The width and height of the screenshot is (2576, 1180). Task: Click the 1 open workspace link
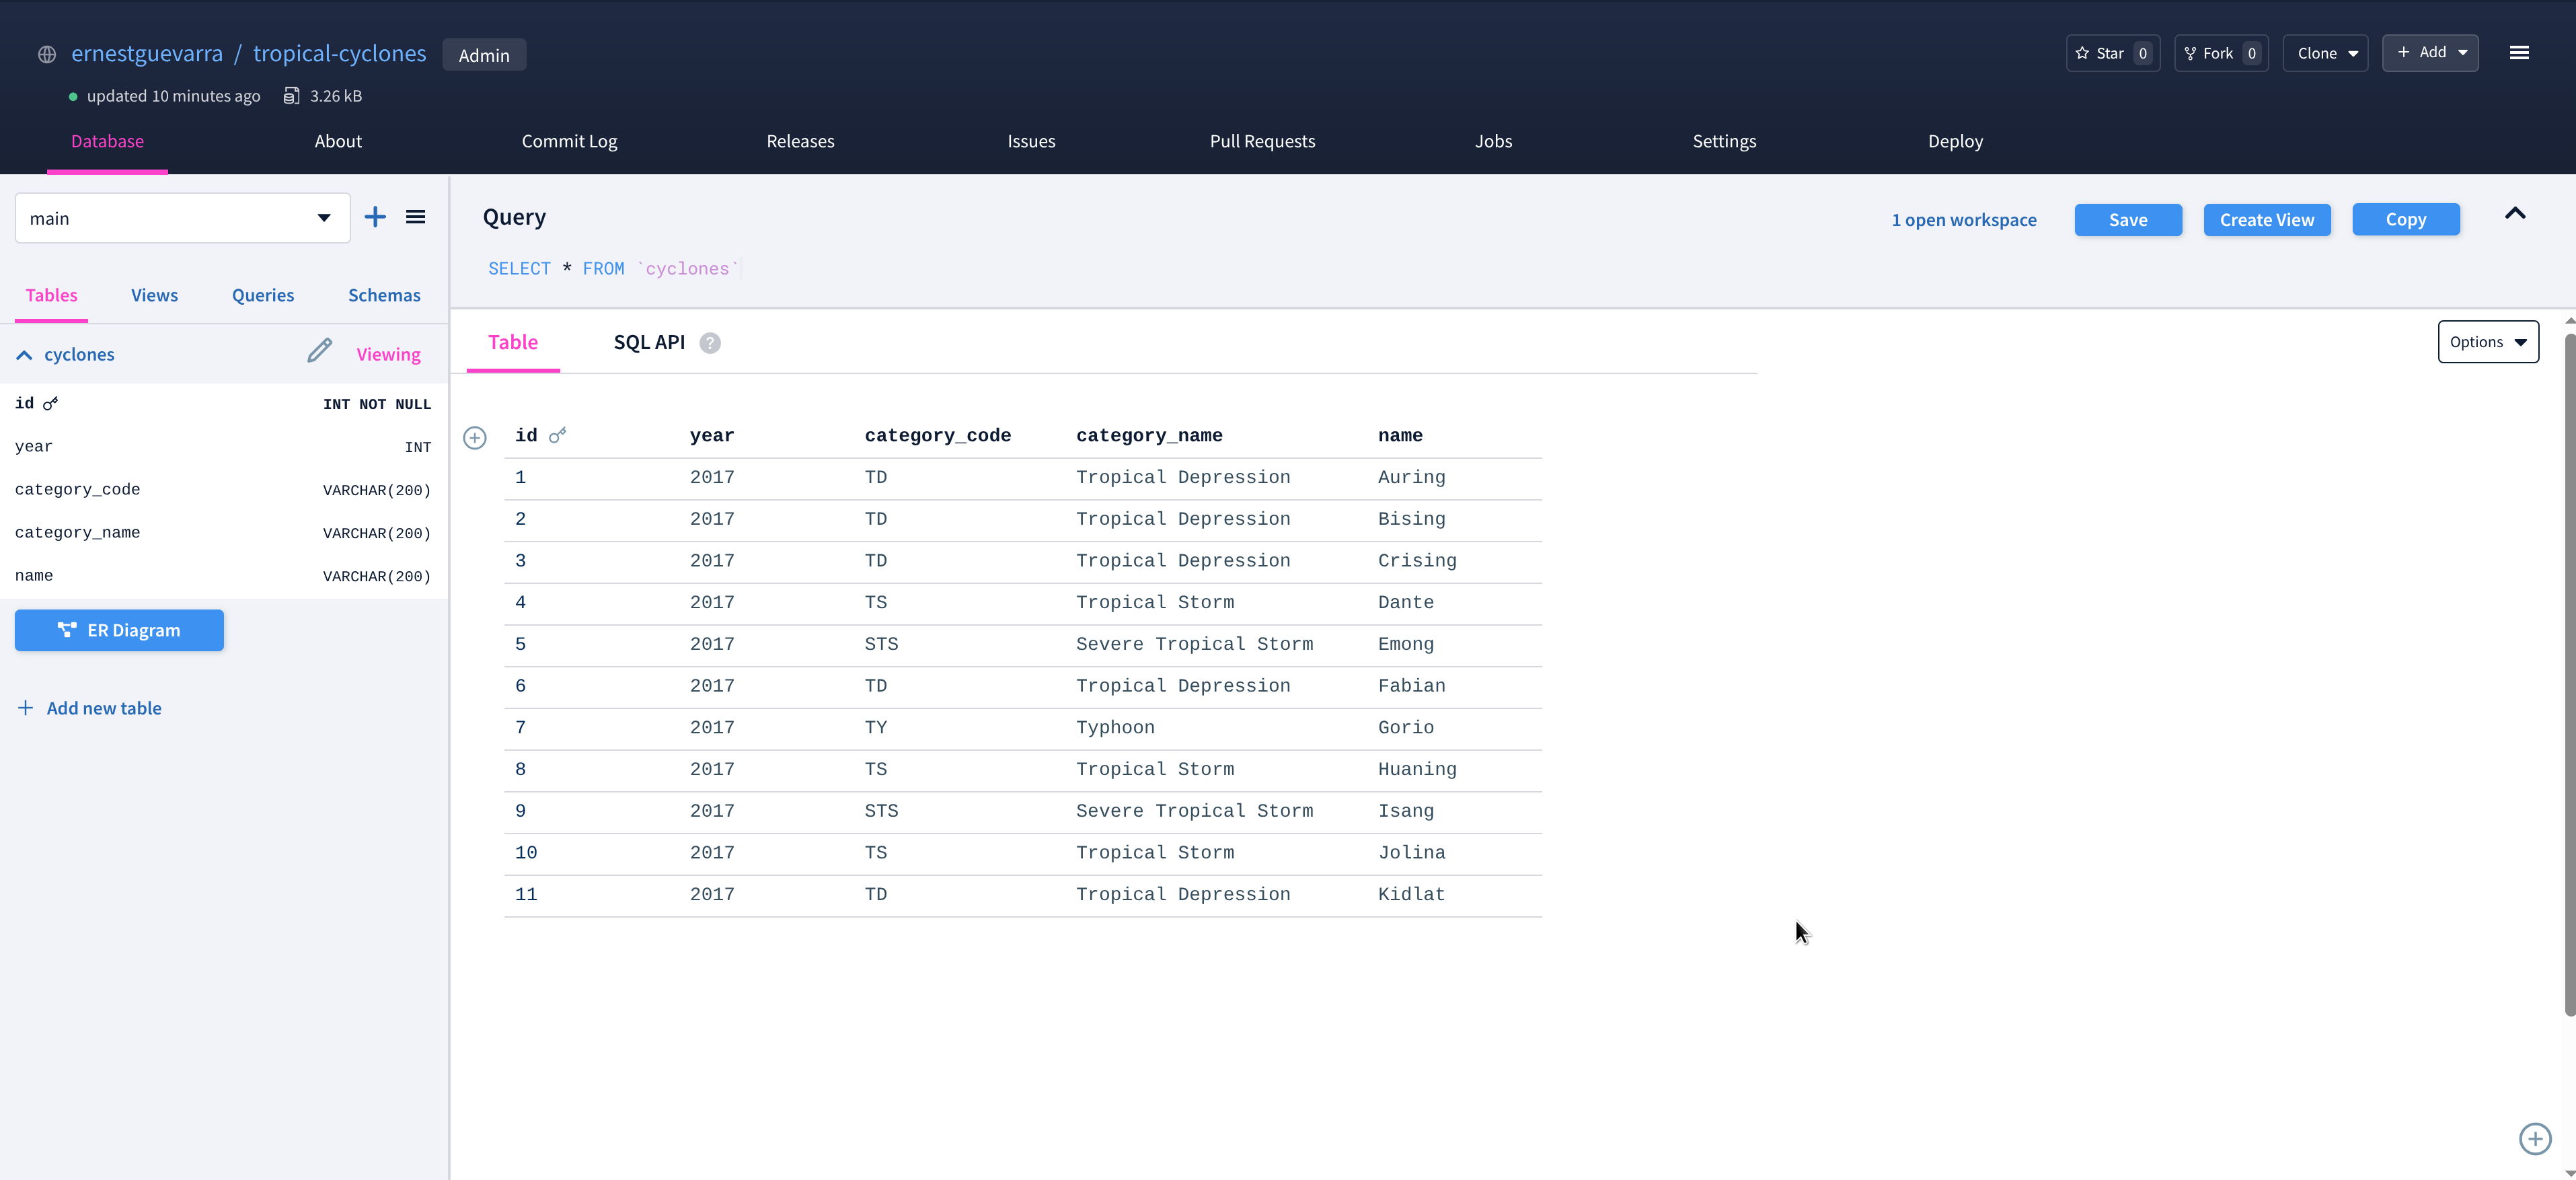[1963, 220]
